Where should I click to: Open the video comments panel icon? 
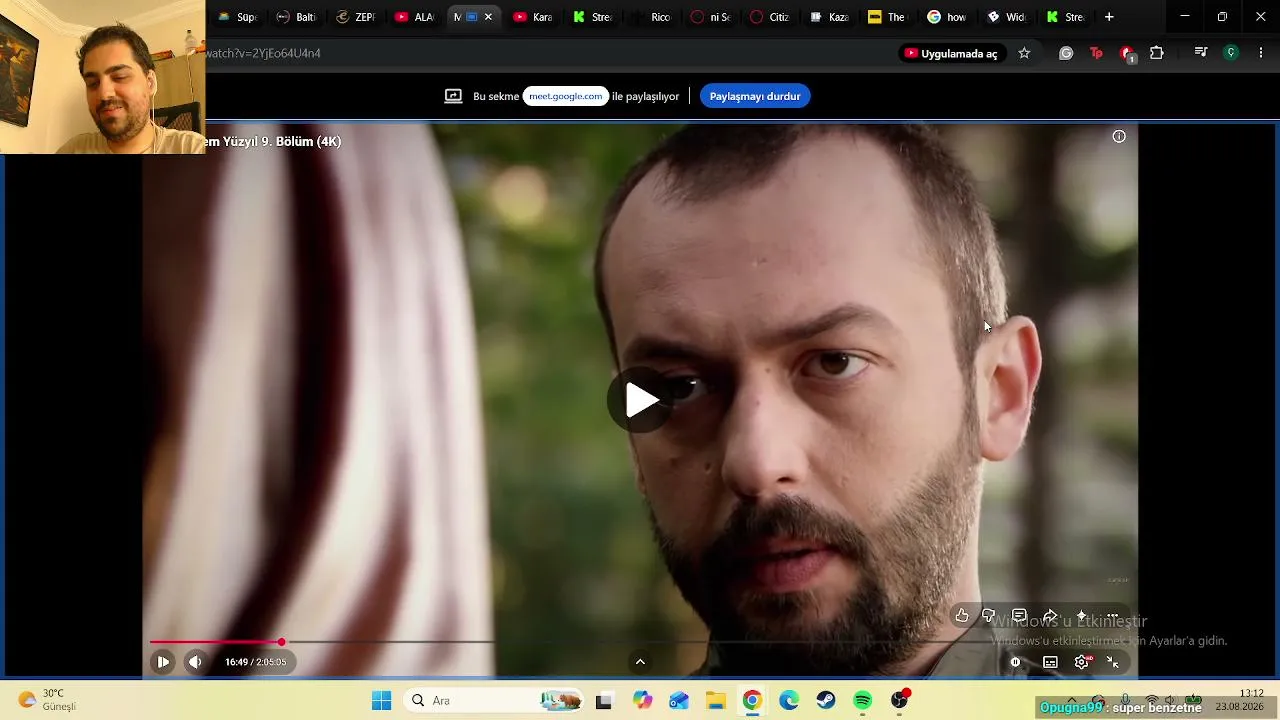[x=1019, y=616]
